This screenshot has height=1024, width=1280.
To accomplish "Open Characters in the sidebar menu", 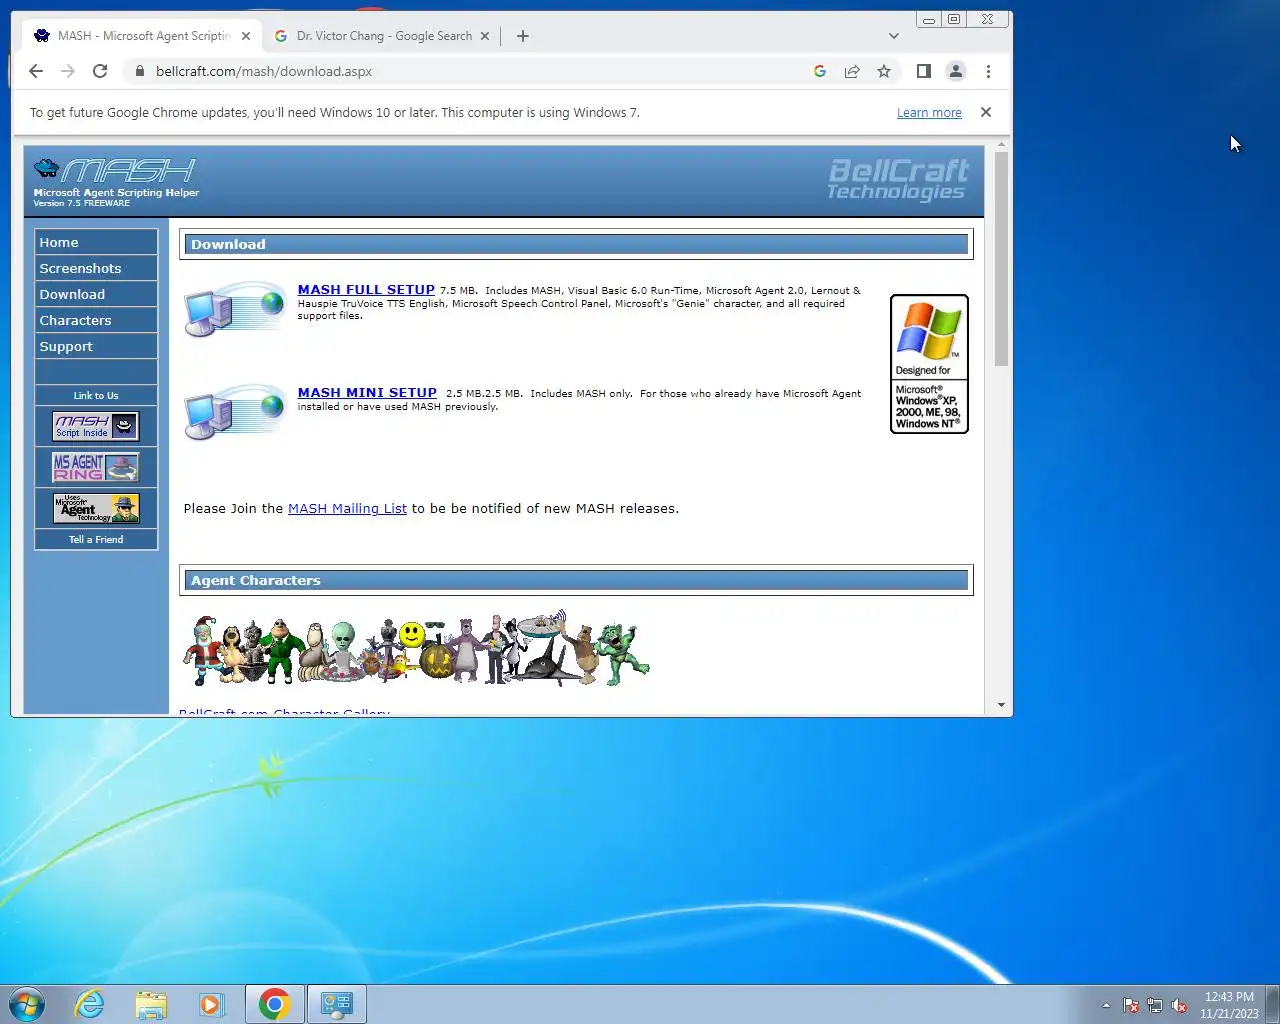I will point(96,320).
